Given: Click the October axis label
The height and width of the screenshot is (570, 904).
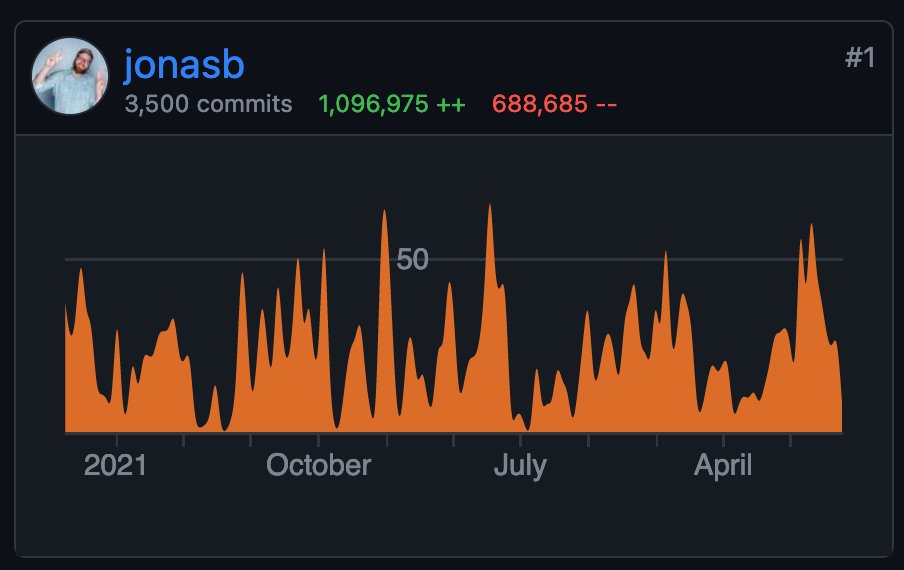Looking at the screenshot, I should tap(318, 465).
